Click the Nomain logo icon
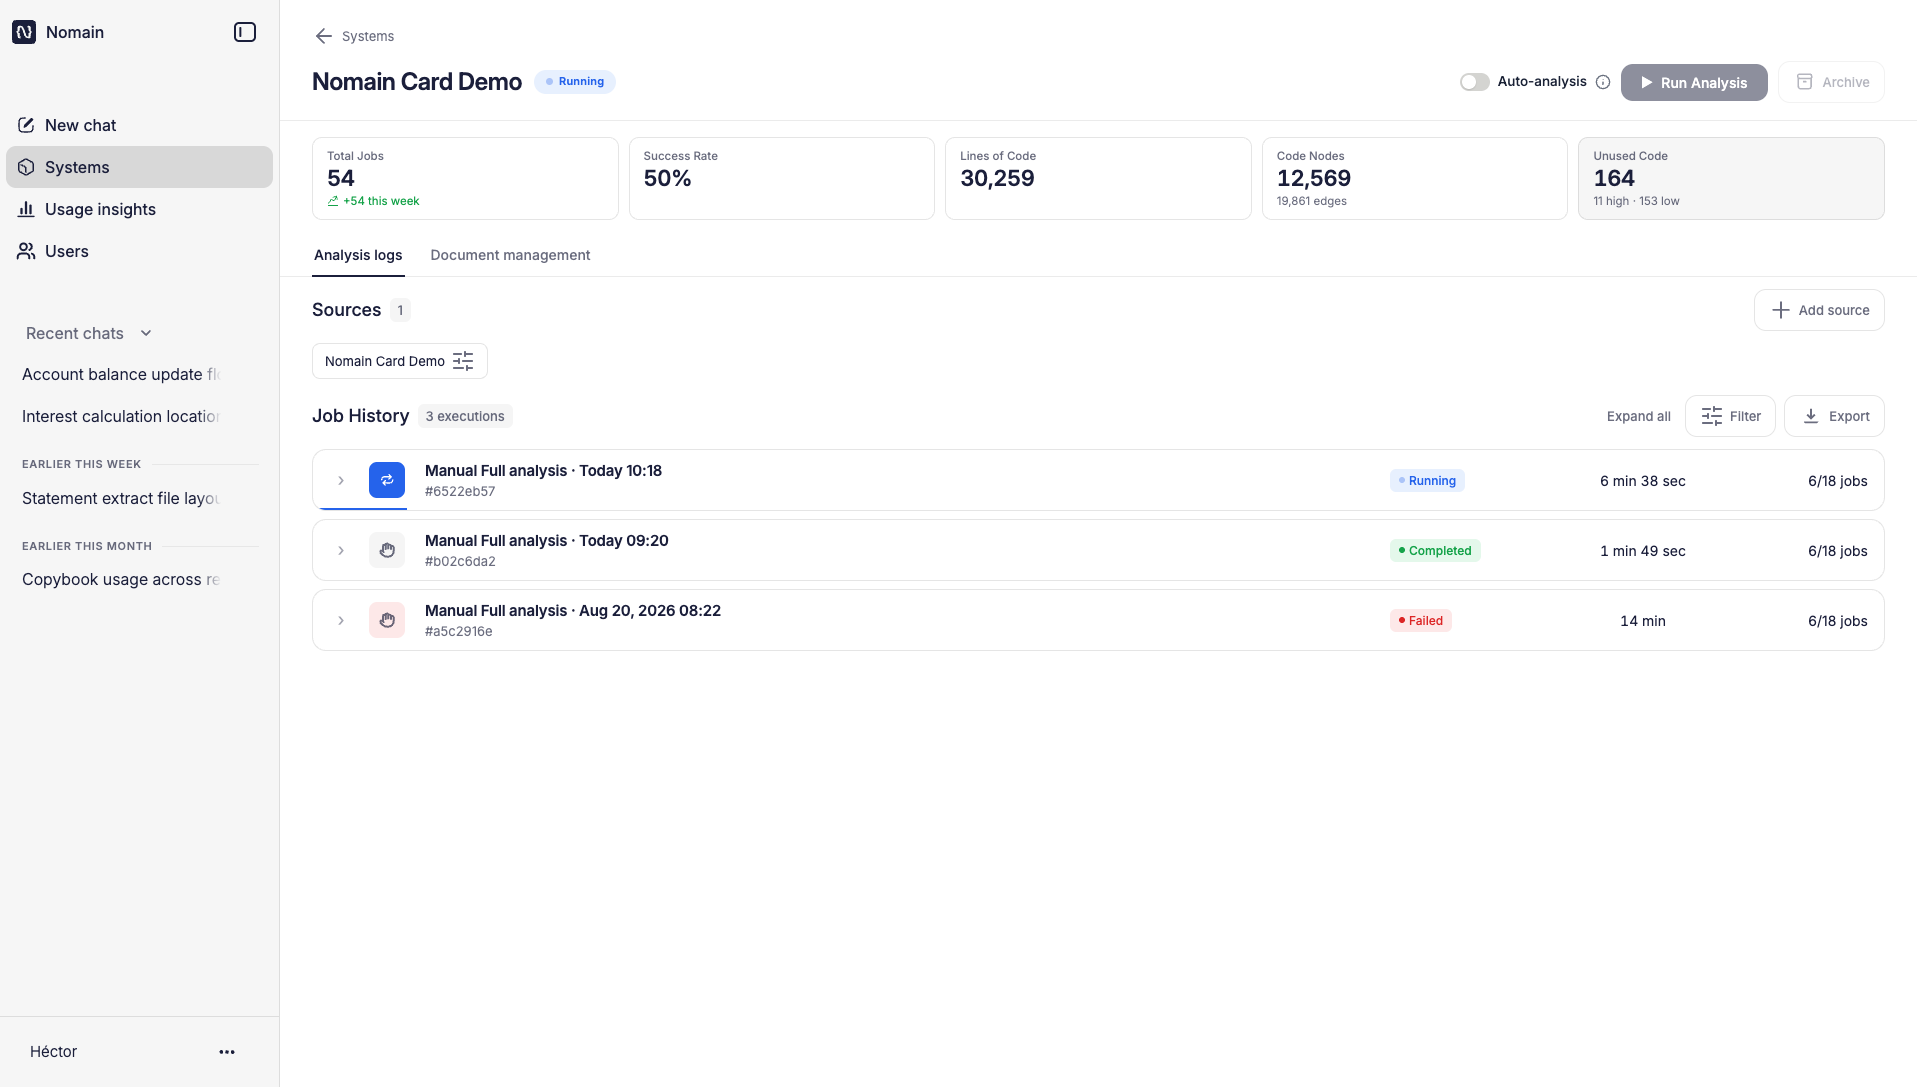Screen dimensions: 1917x1087 [24, 32]
